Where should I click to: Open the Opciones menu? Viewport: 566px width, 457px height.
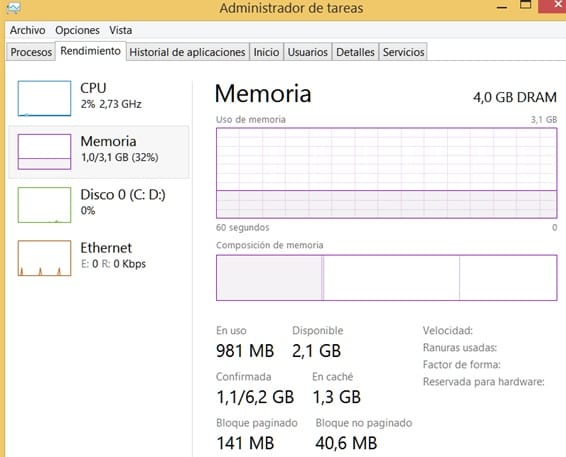click(x=77, y=30)
